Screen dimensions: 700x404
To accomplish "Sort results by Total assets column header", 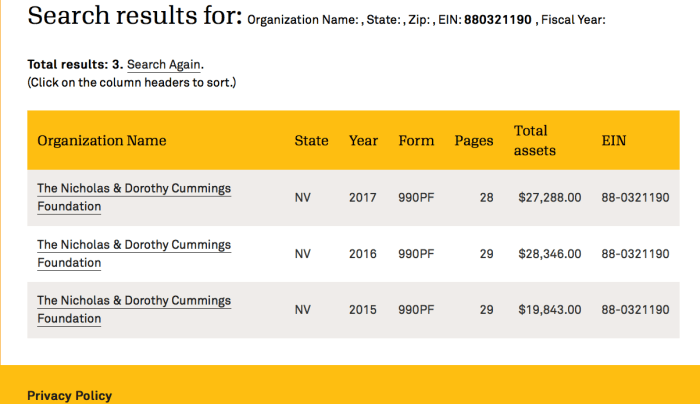I will tap(534, 141).
